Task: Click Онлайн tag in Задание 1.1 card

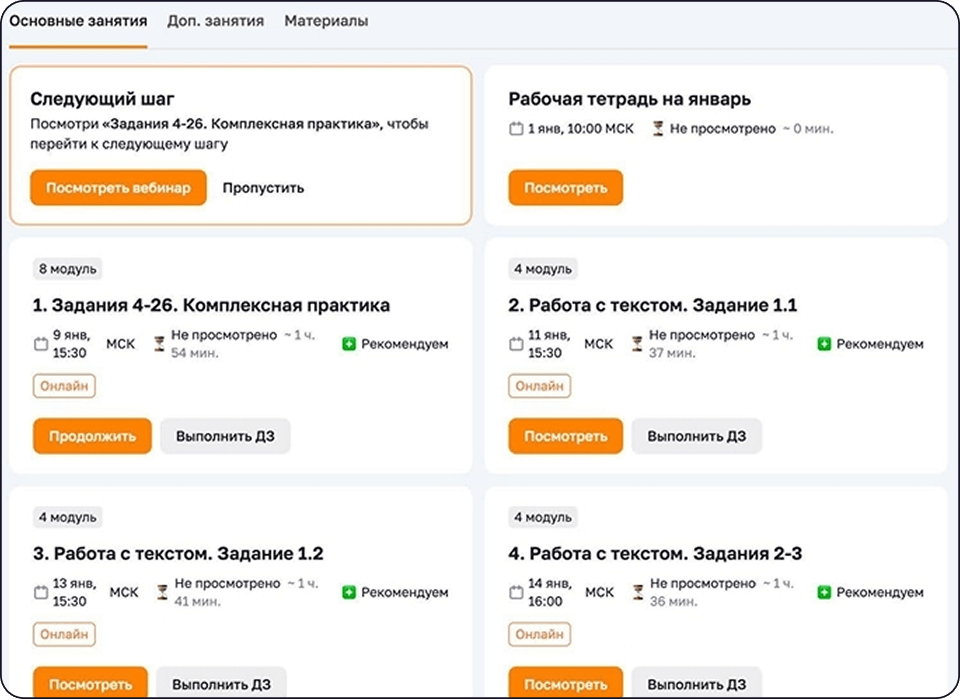Action: [x=539, y=386]
